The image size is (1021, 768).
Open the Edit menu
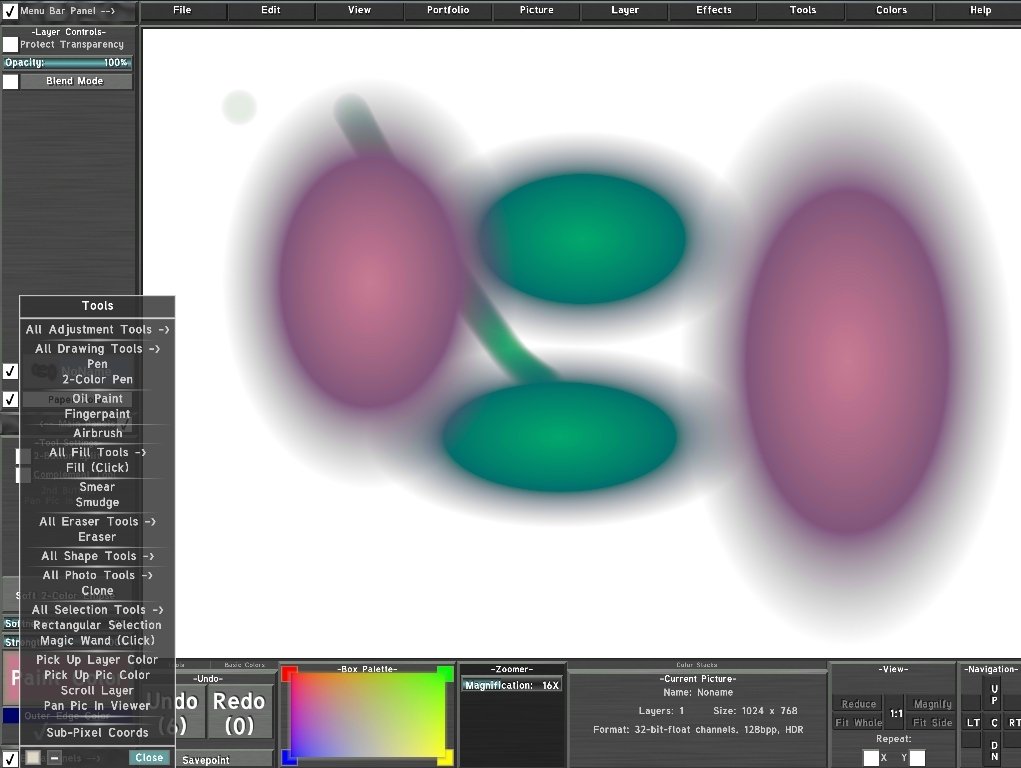point(271,10)
